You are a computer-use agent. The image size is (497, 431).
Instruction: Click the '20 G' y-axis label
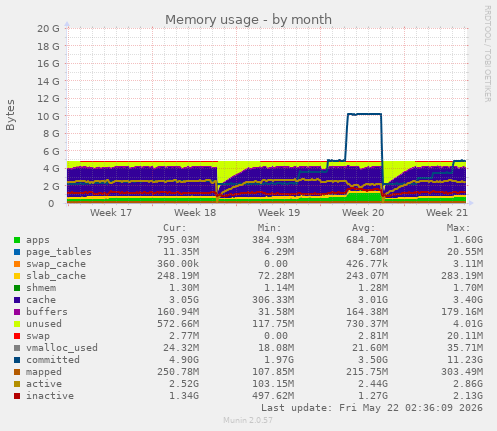48,29
